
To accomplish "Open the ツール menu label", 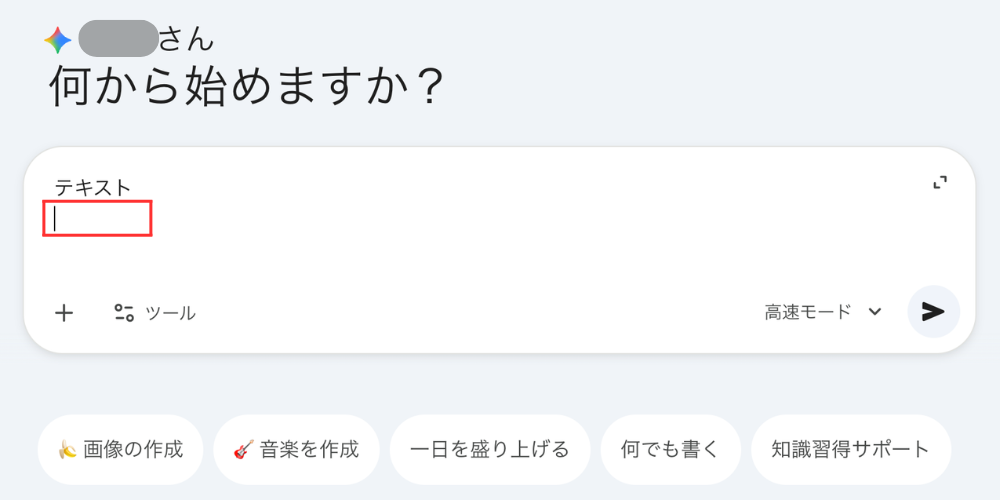I will (x=171, y=313).
